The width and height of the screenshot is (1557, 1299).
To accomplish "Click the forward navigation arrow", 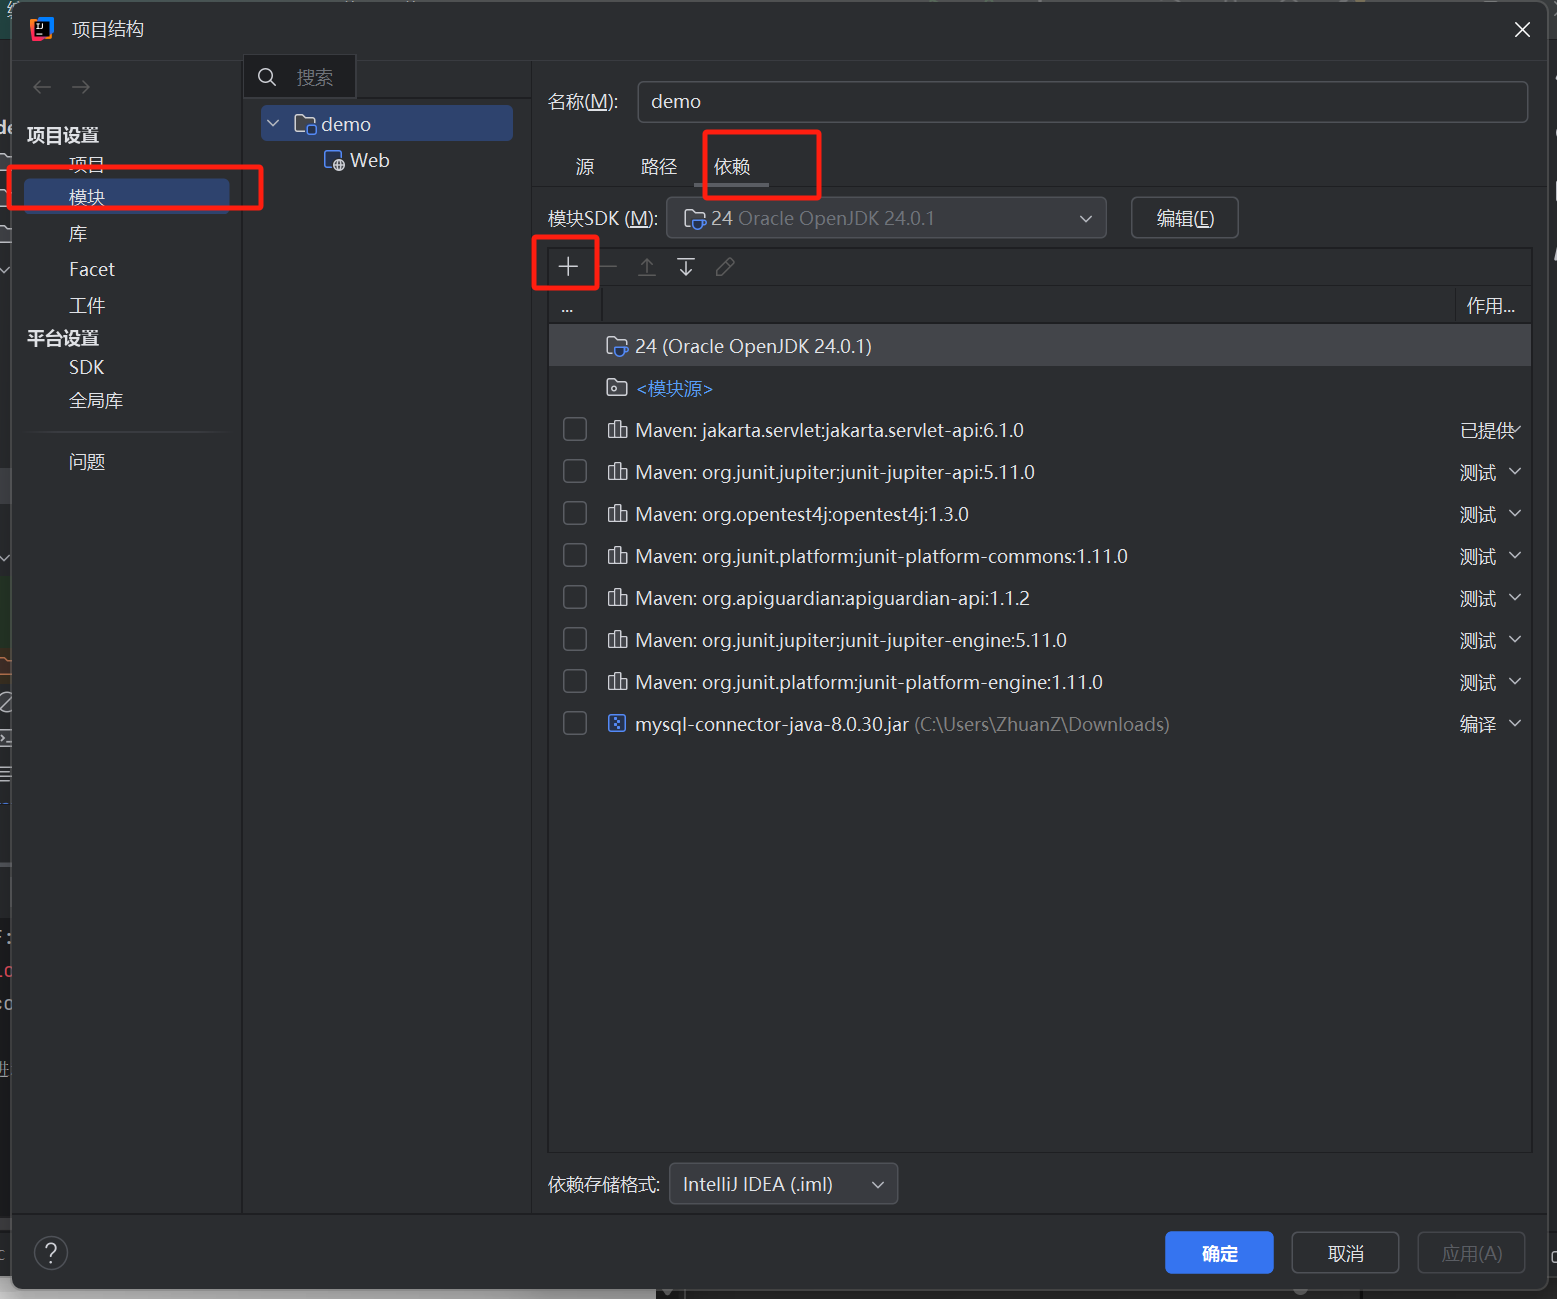I will tap(81, 87).
